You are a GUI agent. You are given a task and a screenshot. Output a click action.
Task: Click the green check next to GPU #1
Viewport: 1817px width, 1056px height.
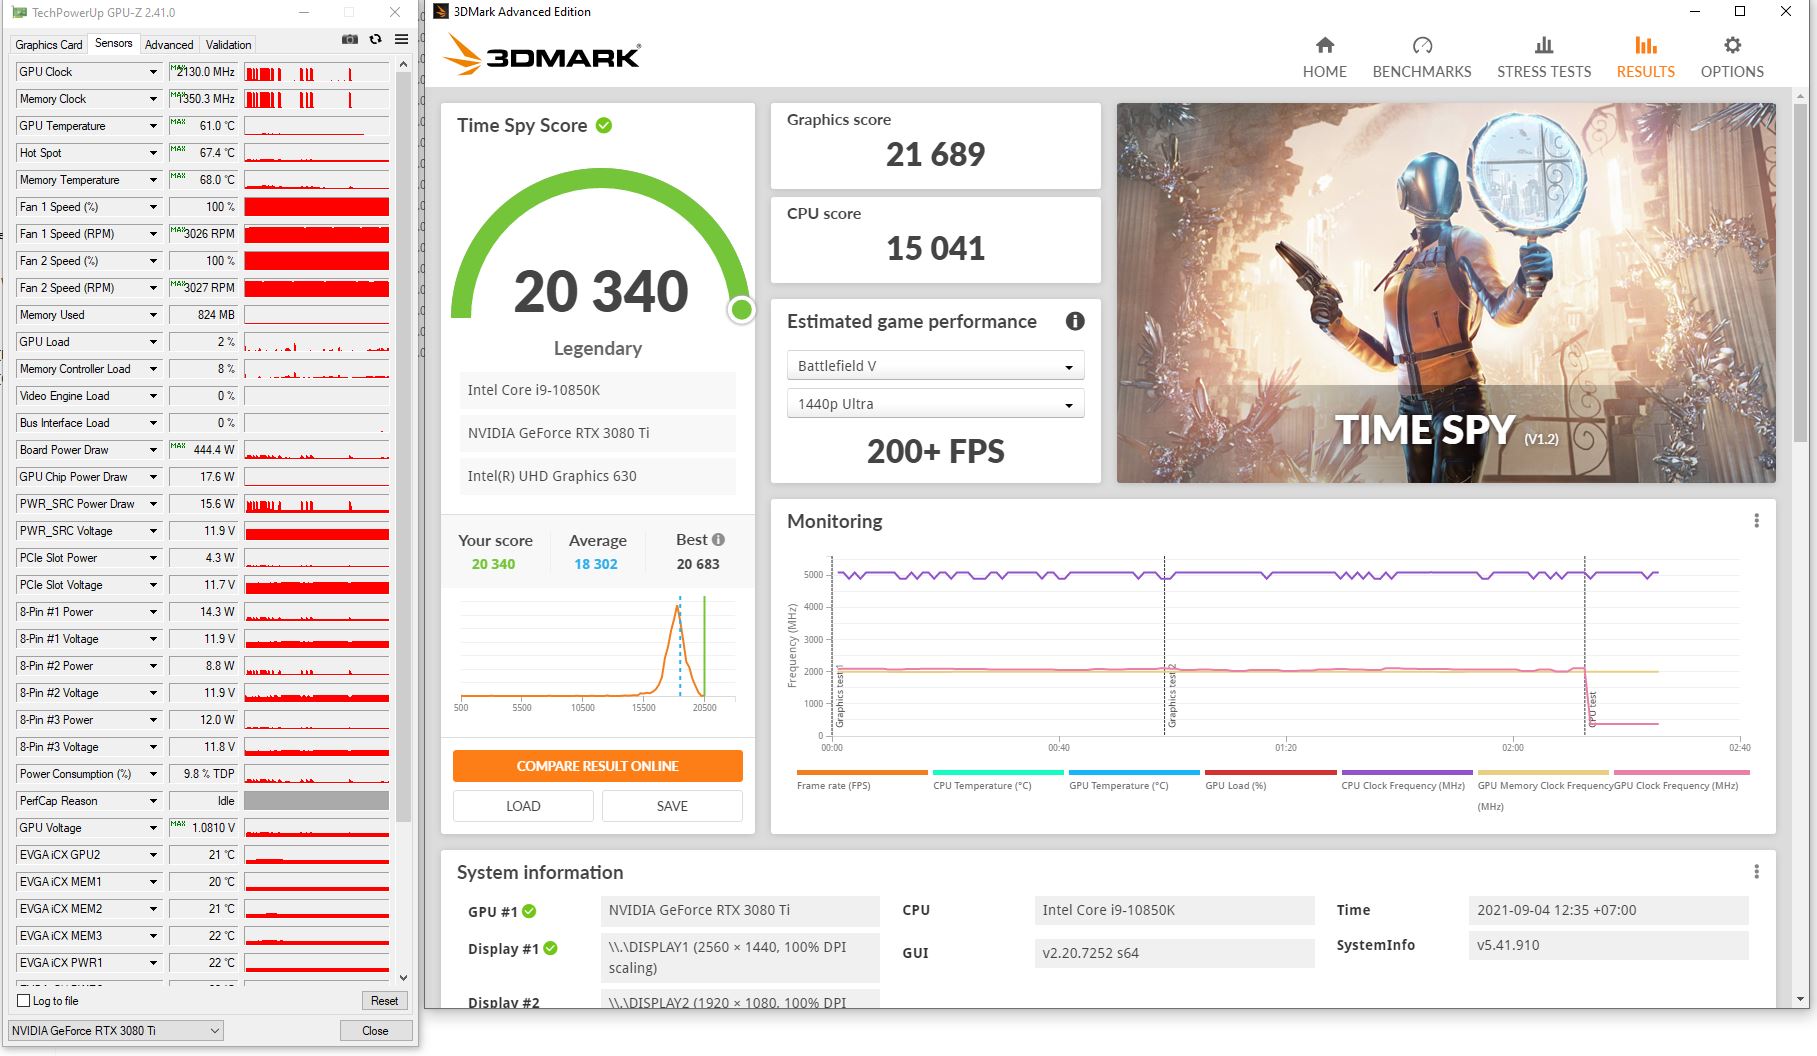tap(529, 911)
